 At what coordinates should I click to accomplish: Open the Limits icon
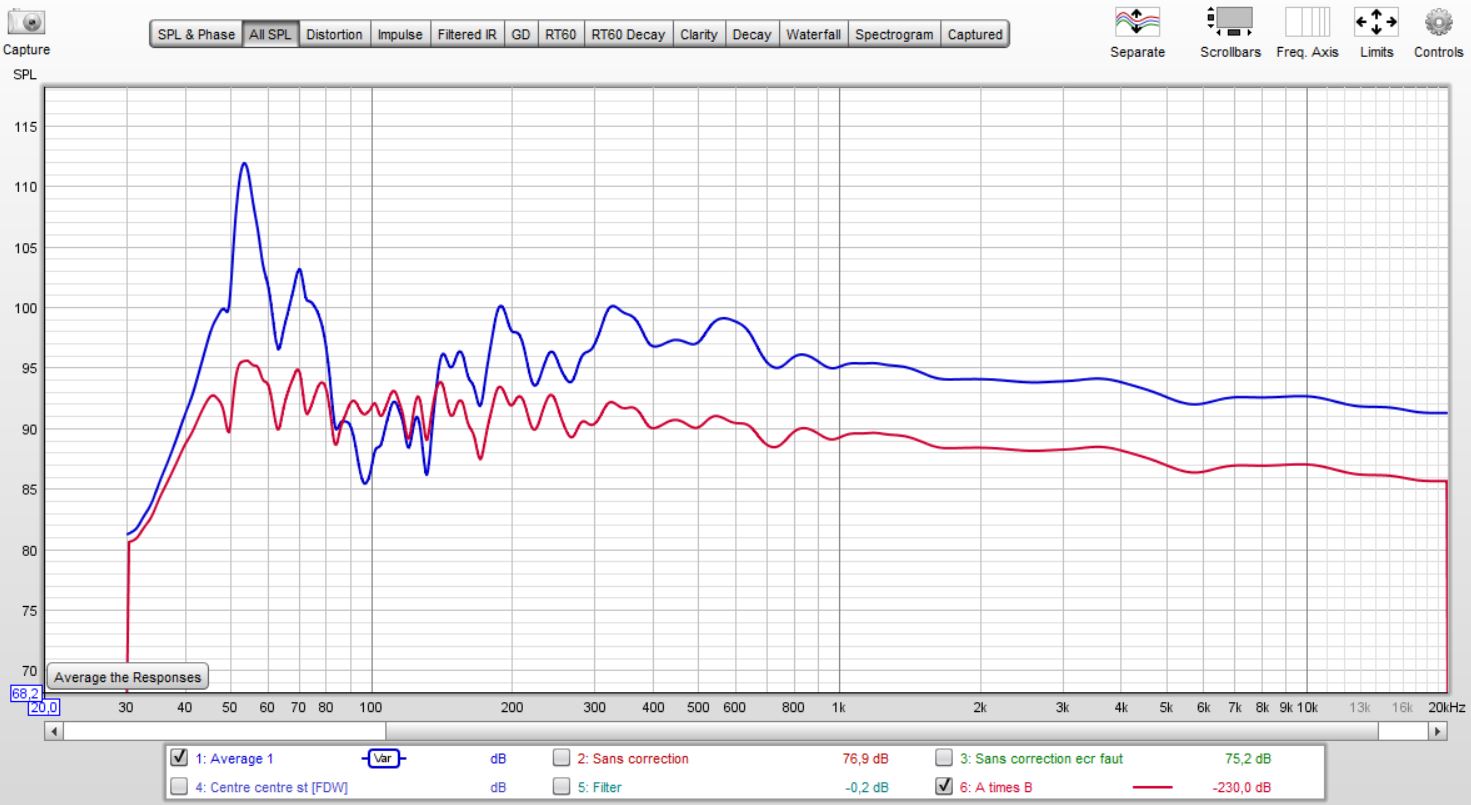pos(1376,21)
